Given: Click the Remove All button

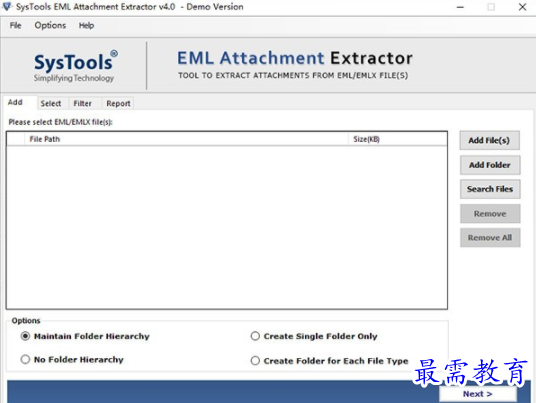Looking at the screenshot, I should (x=490, y=238).
